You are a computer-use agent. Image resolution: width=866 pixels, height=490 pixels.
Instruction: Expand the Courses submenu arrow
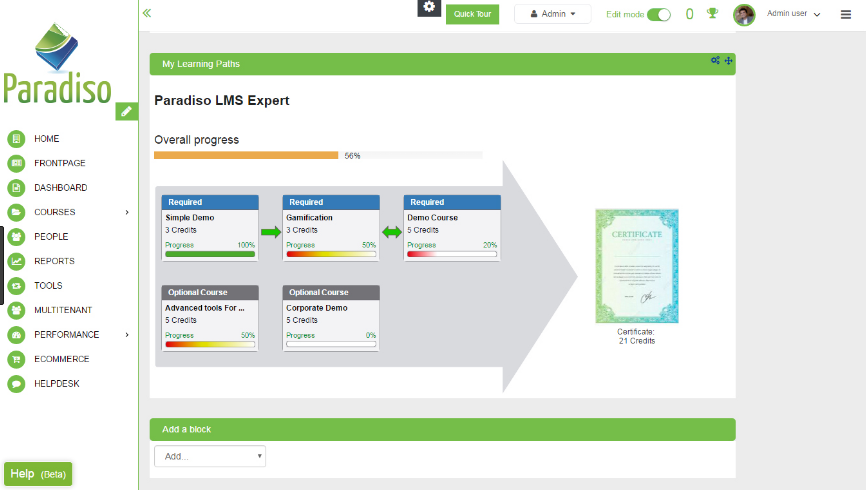127,212
